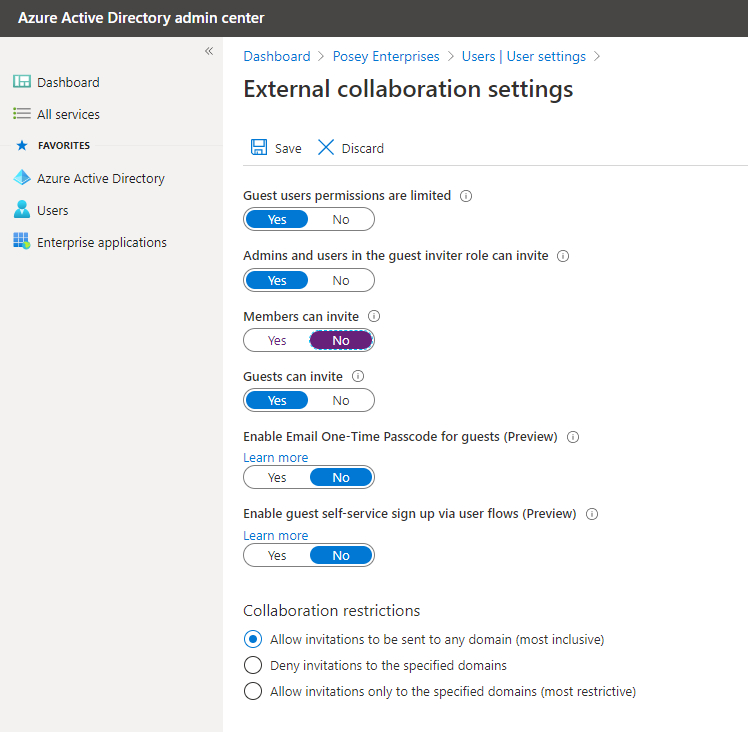Open Users favorite in sidebar
The height and width of the screenshot is (732, 748).
[52, 210]
